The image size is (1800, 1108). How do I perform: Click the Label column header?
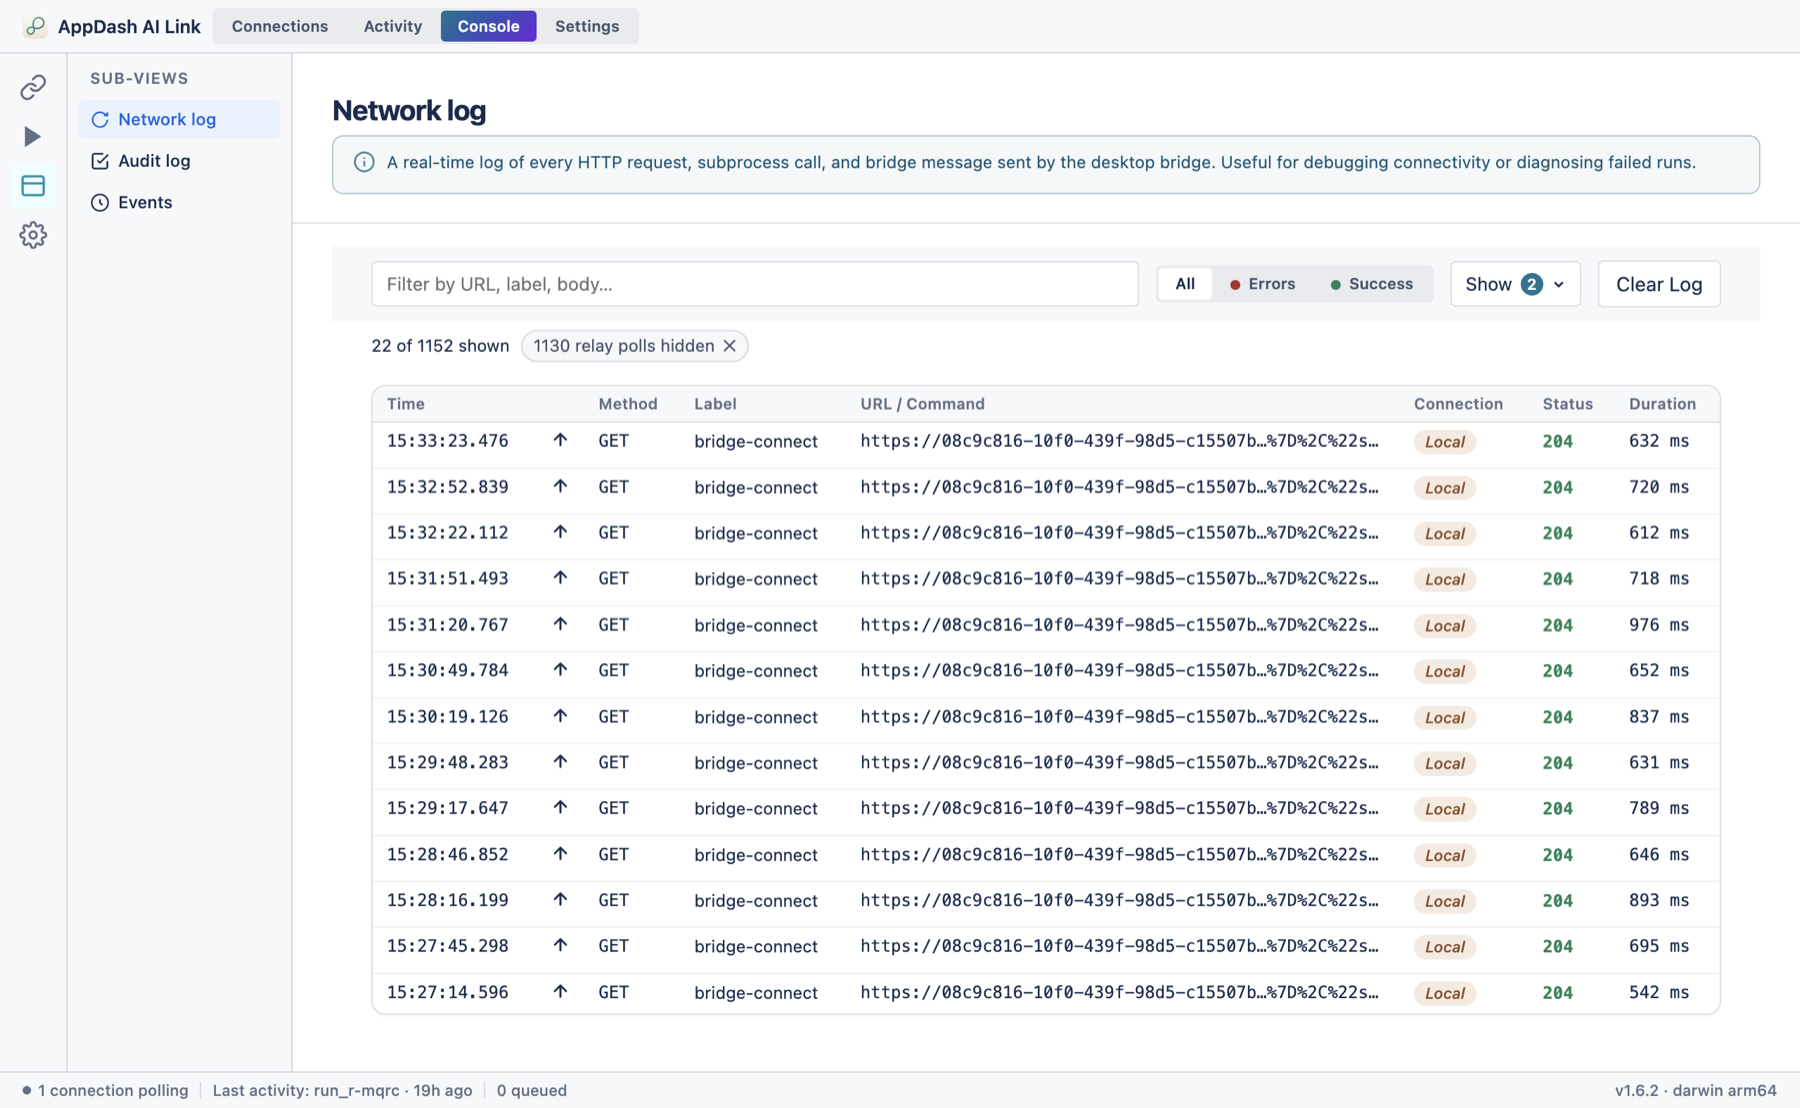click(715, 404)
